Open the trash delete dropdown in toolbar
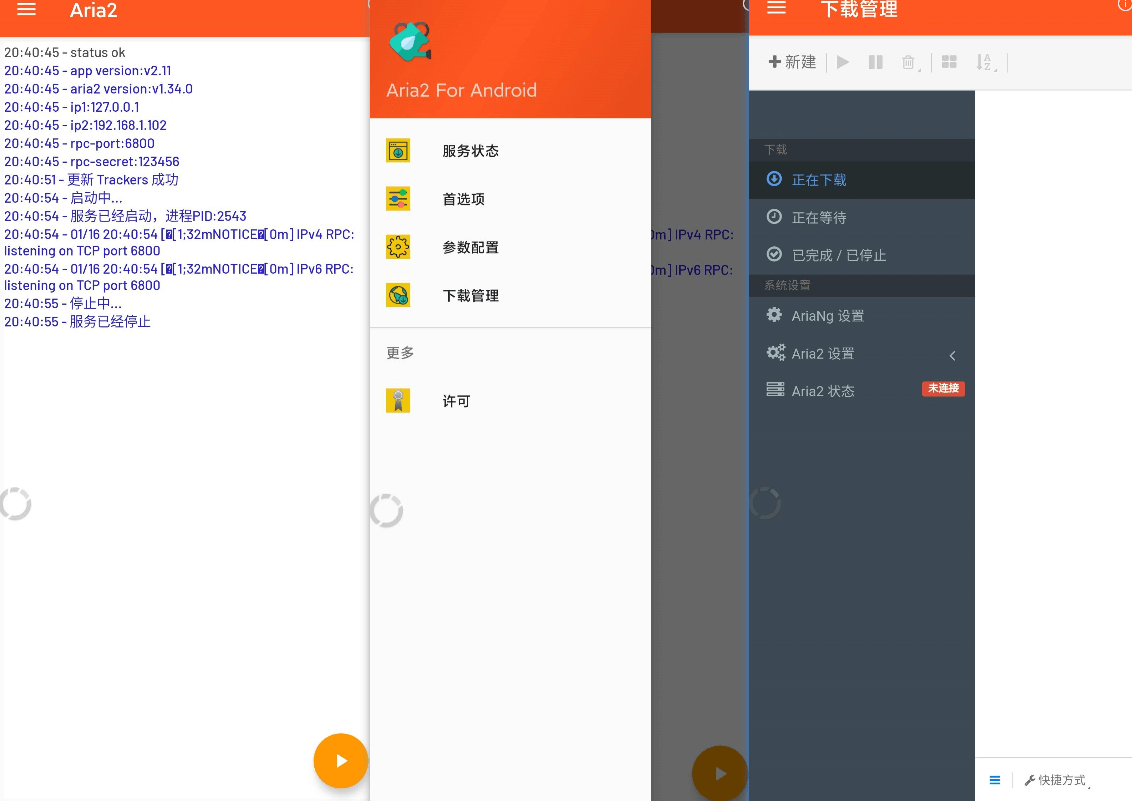 [x=910, y=63]
